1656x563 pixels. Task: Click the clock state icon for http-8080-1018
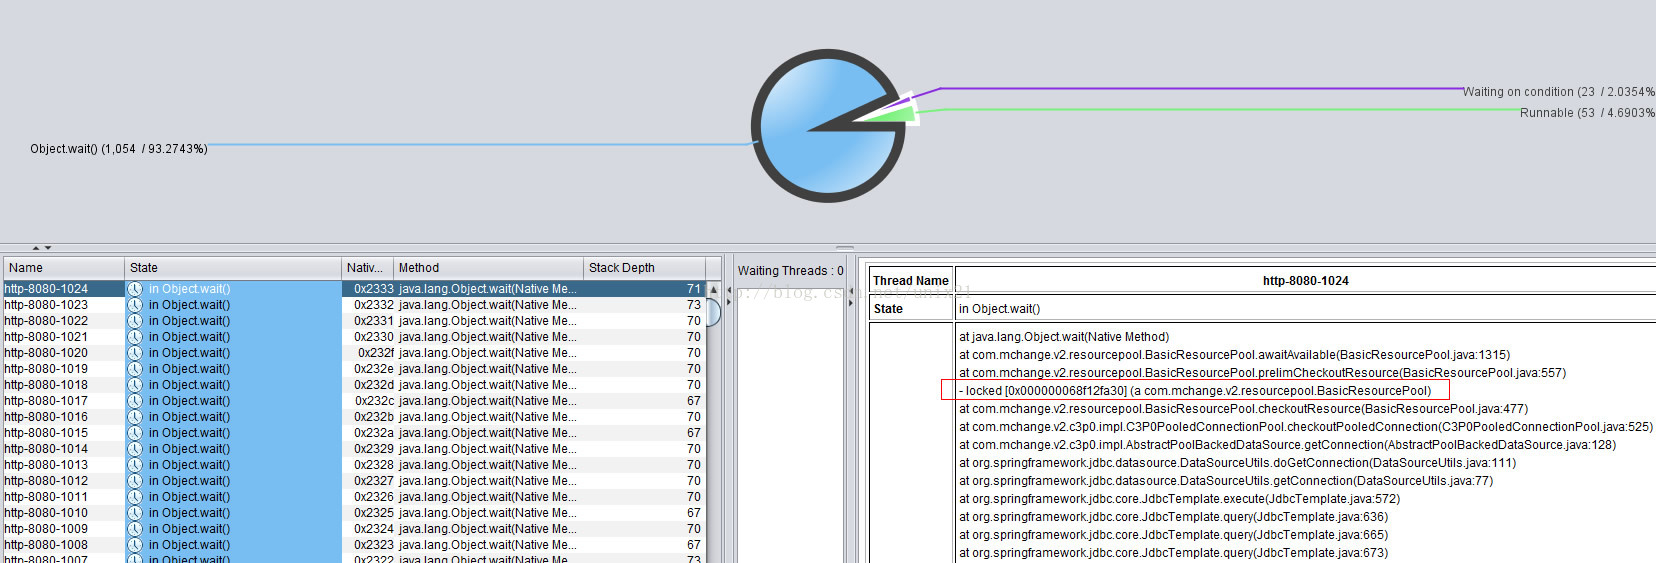tap(135, 385)
